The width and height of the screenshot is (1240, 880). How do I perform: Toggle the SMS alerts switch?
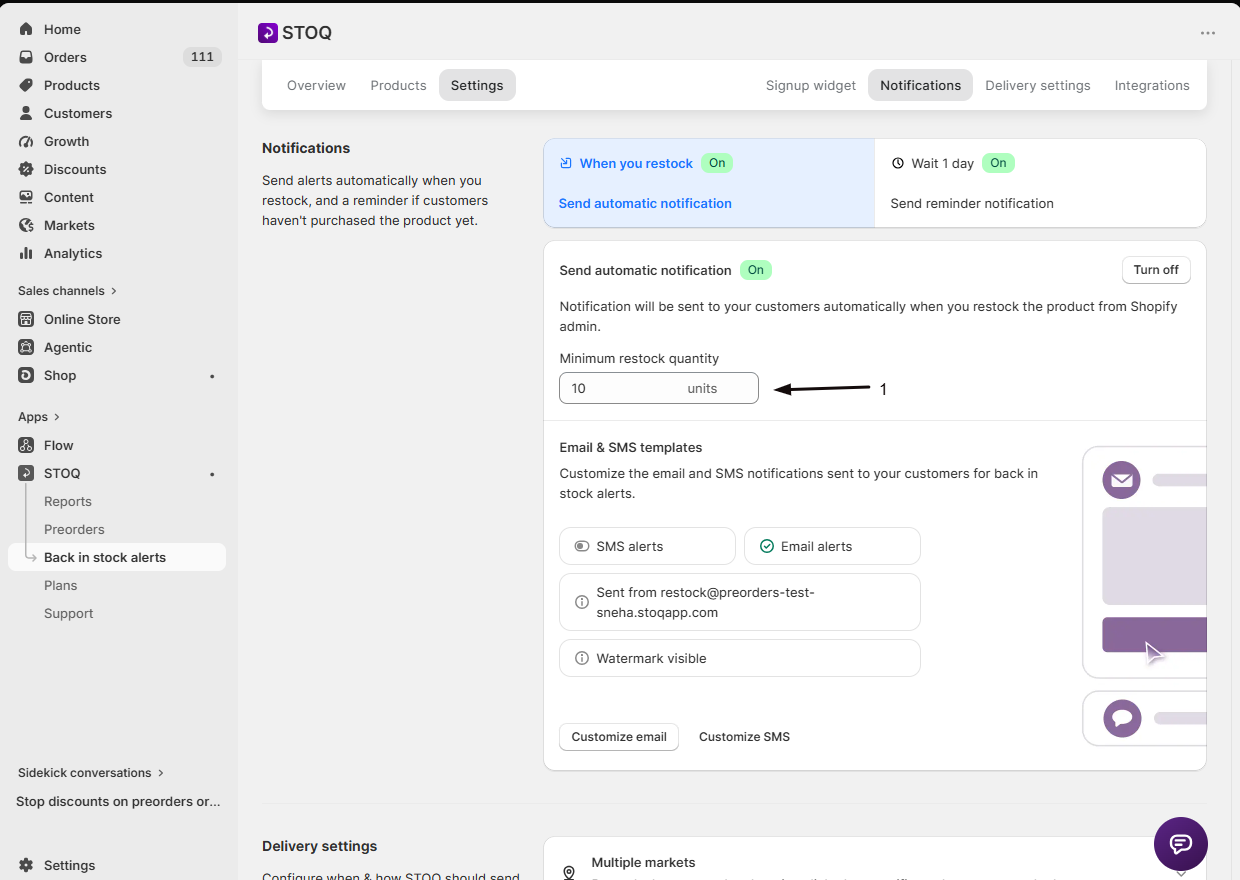tap(582, 546)
